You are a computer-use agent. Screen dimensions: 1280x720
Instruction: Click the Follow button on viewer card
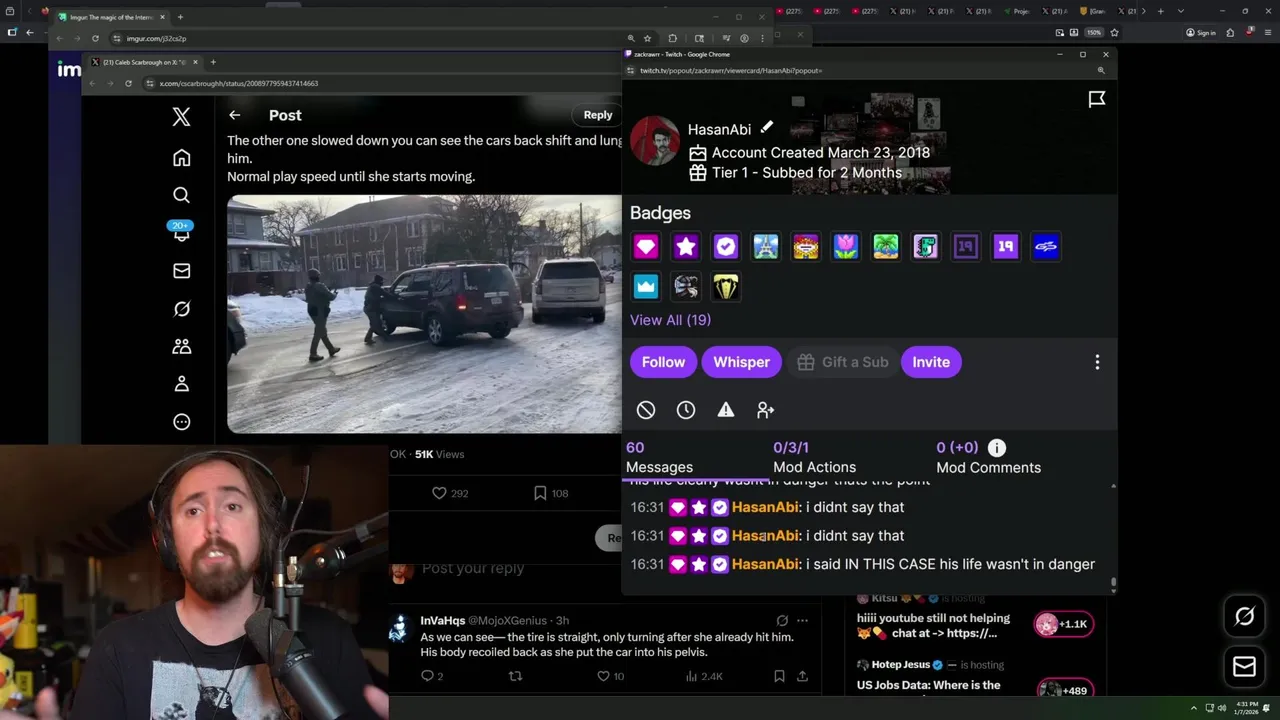click(x=663, y=362)
